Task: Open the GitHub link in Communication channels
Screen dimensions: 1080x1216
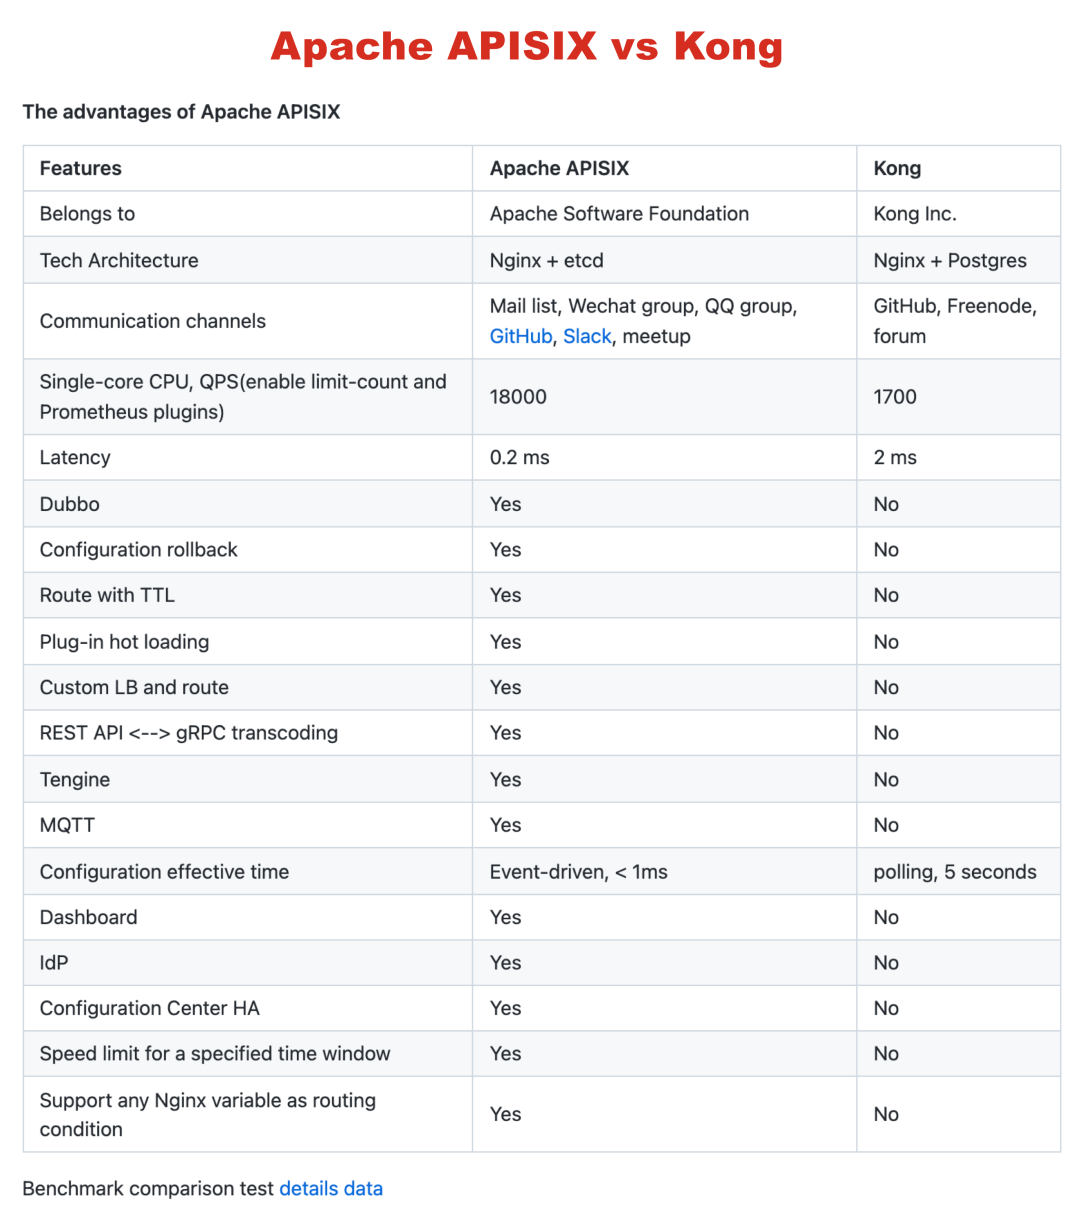Action: pyautogui.click(x=520, y=337)
